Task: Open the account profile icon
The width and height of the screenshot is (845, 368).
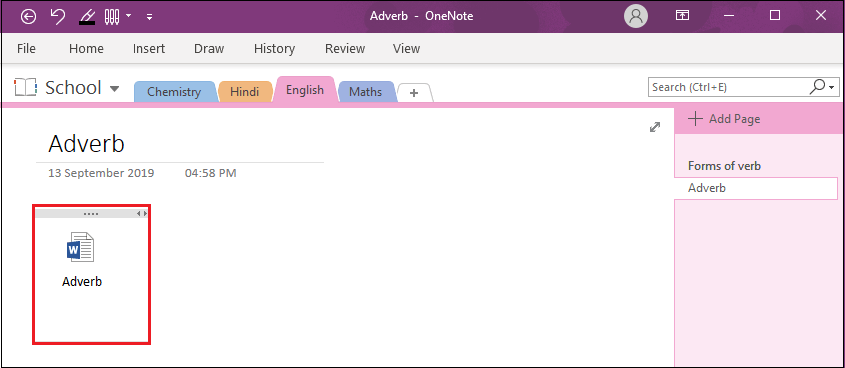Action: 636,16
